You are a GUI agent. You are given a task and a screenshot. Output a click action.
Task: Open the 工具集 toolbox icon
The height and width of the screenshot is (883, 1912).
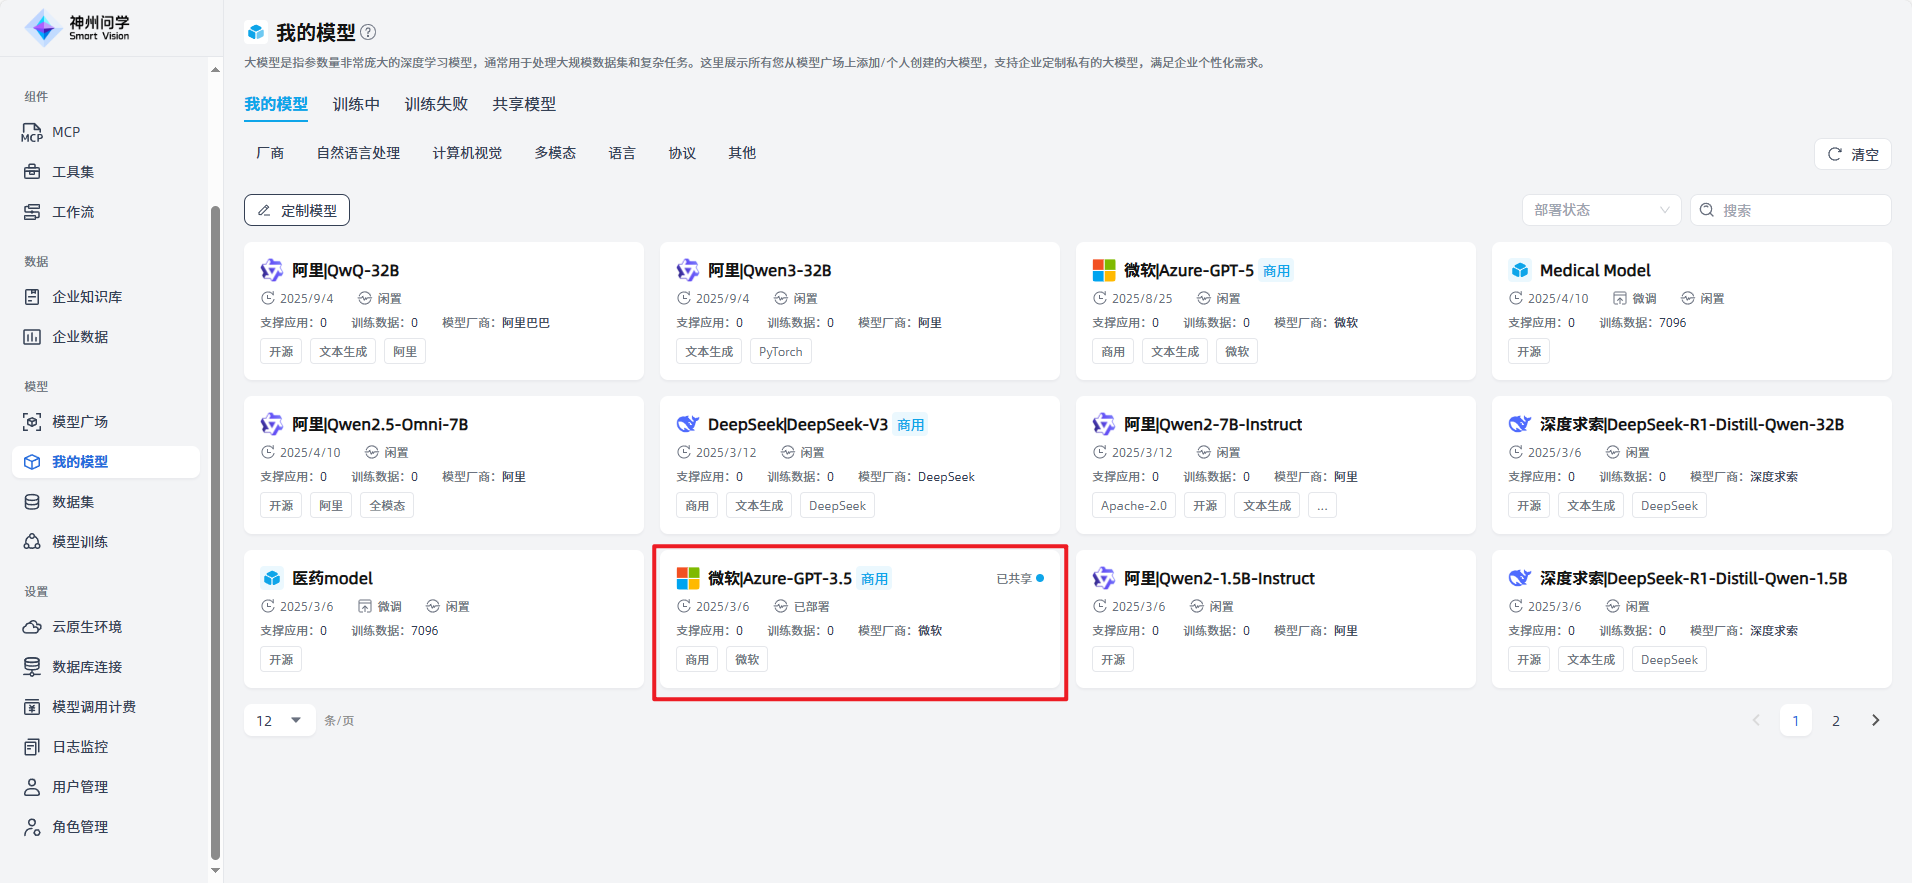pos(32,172)
